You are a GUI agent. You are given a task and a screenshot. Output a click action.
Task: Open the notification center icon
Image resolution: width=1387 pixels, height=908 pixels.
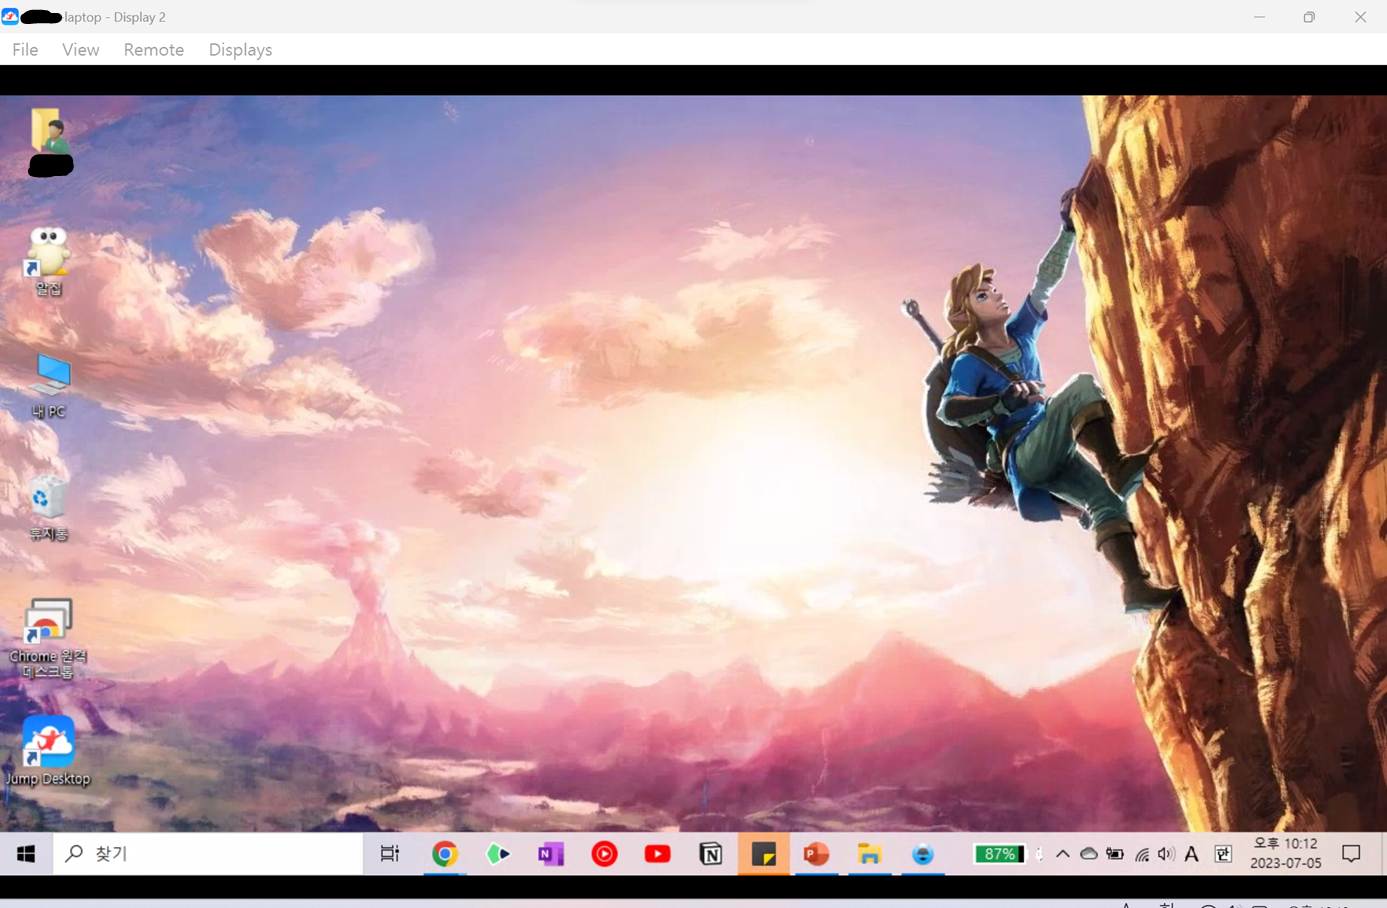[1351, 854]
